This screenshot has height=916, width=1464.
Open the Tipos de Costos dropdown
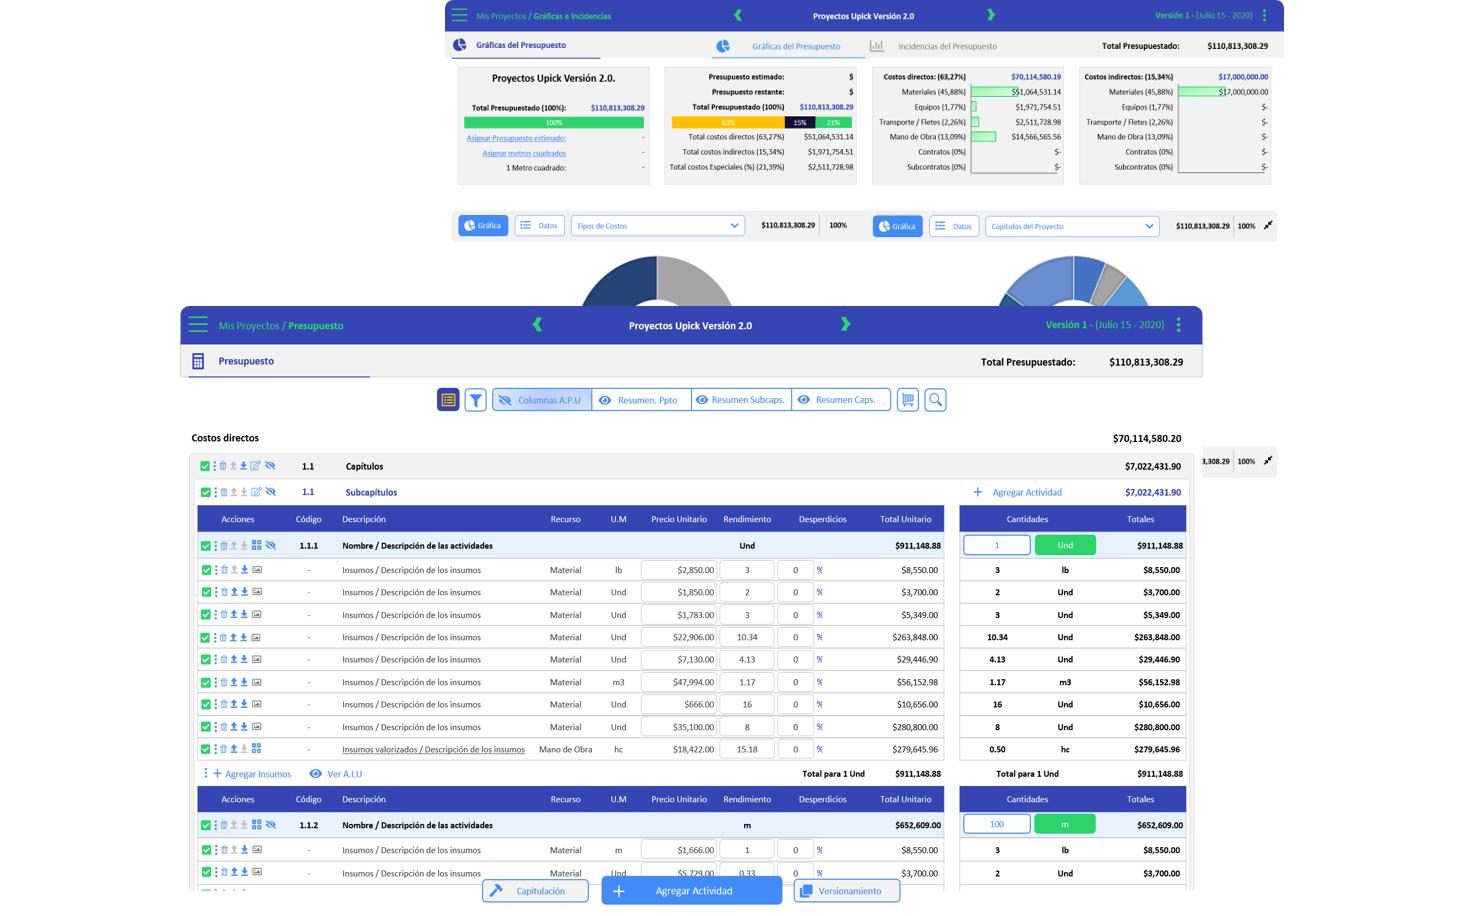coord(658,226)
